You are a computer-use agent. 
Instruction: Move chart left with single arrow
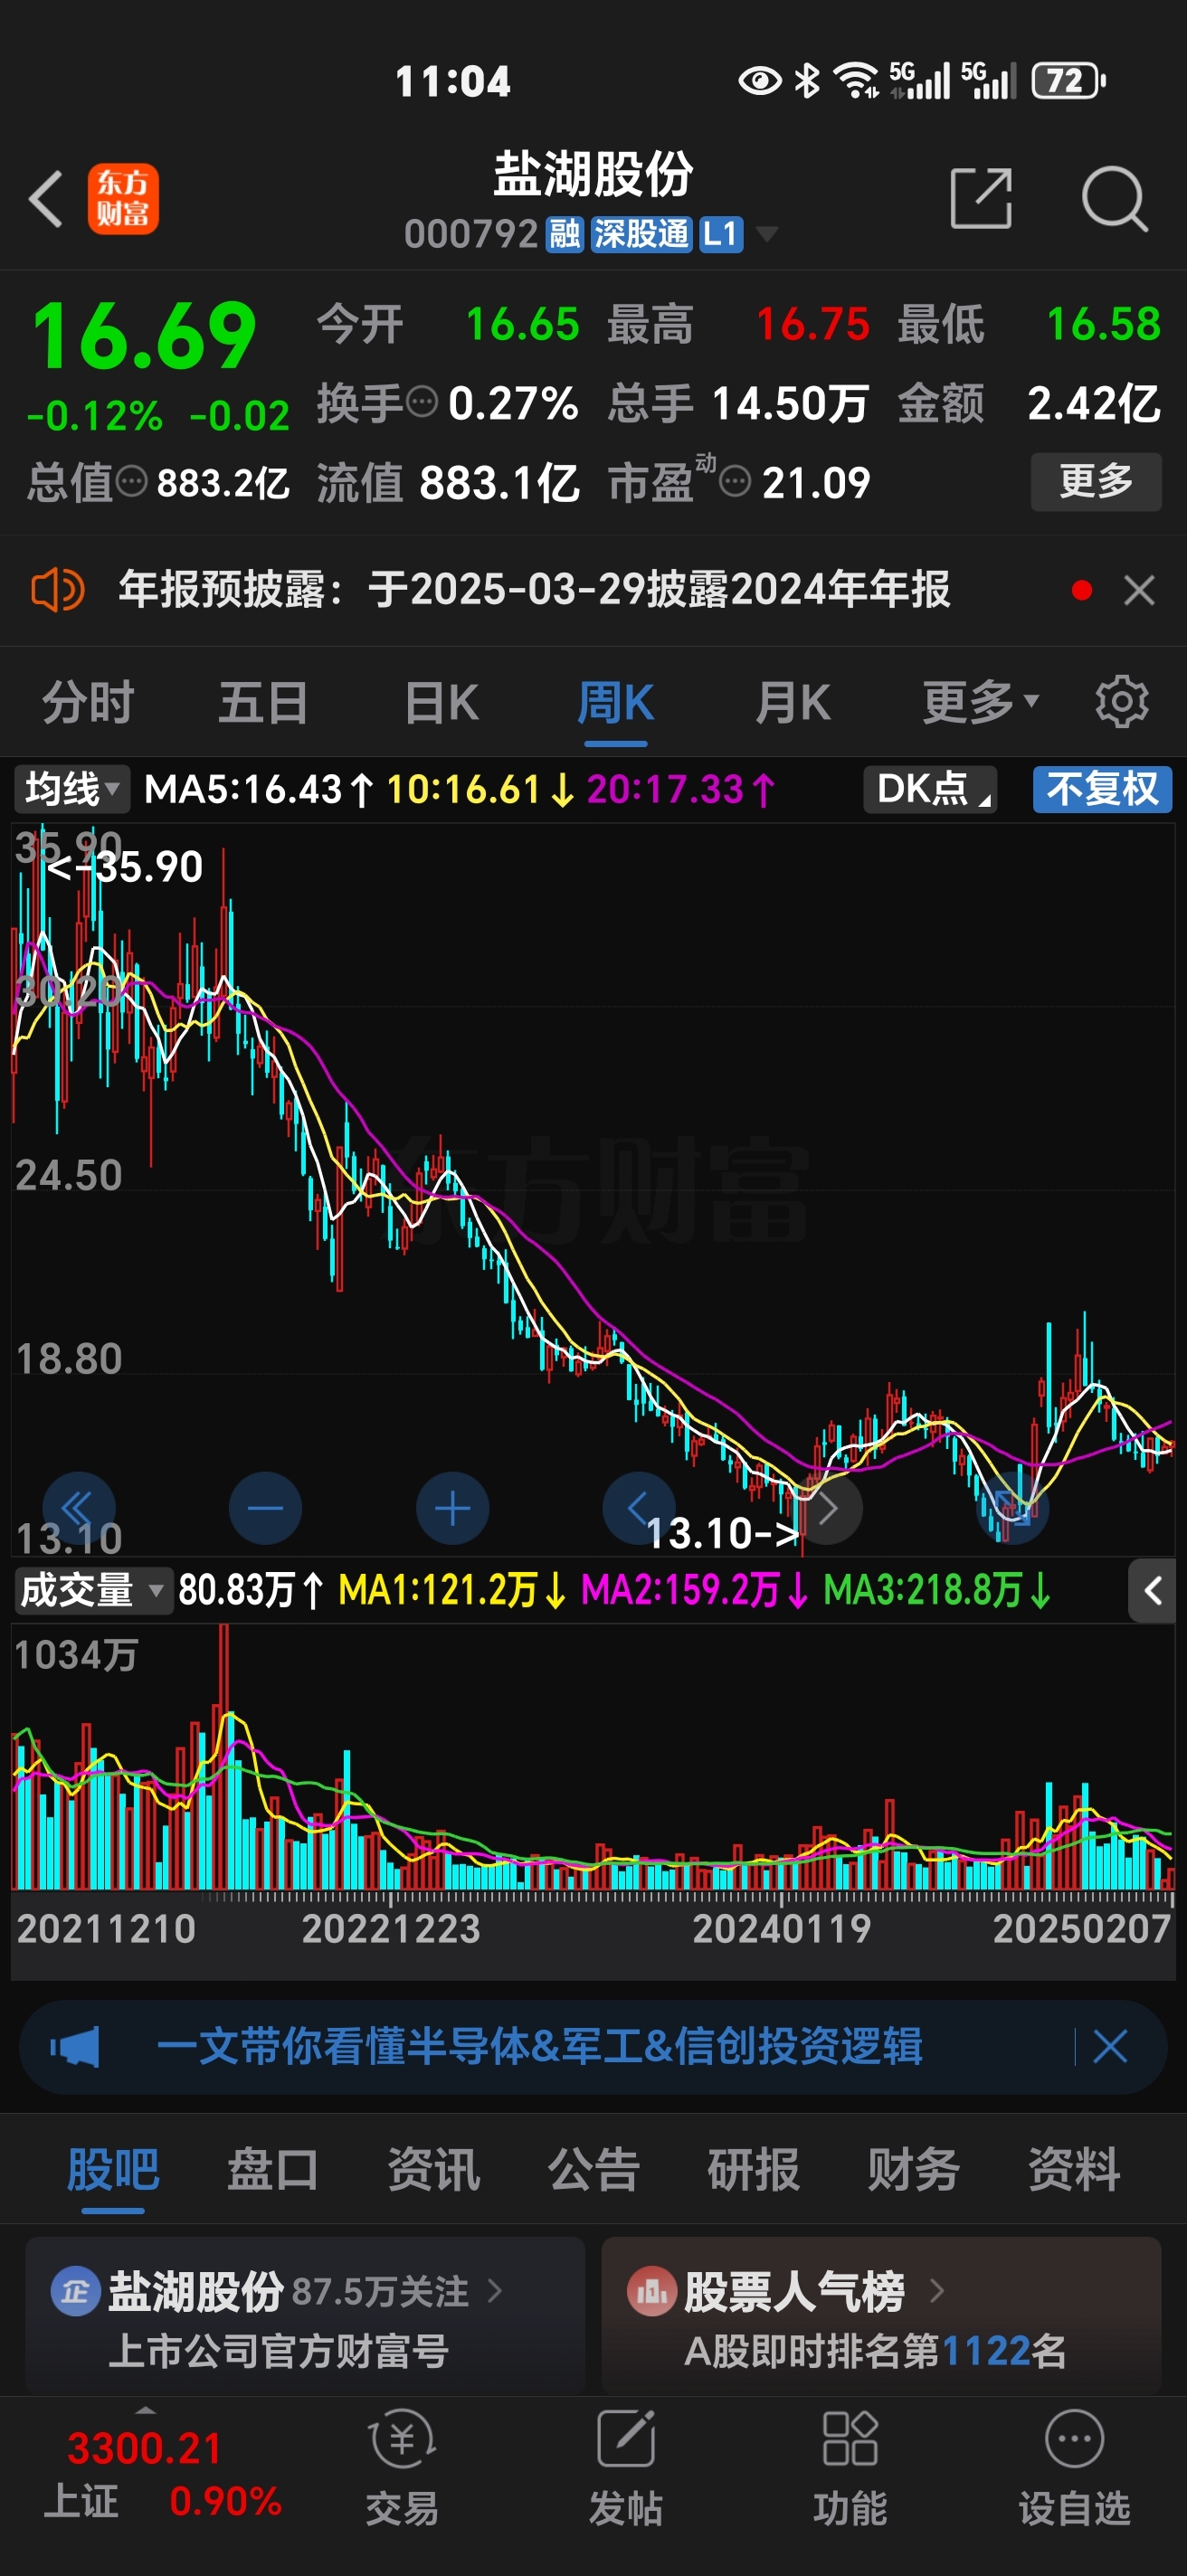coord(639,1508)
